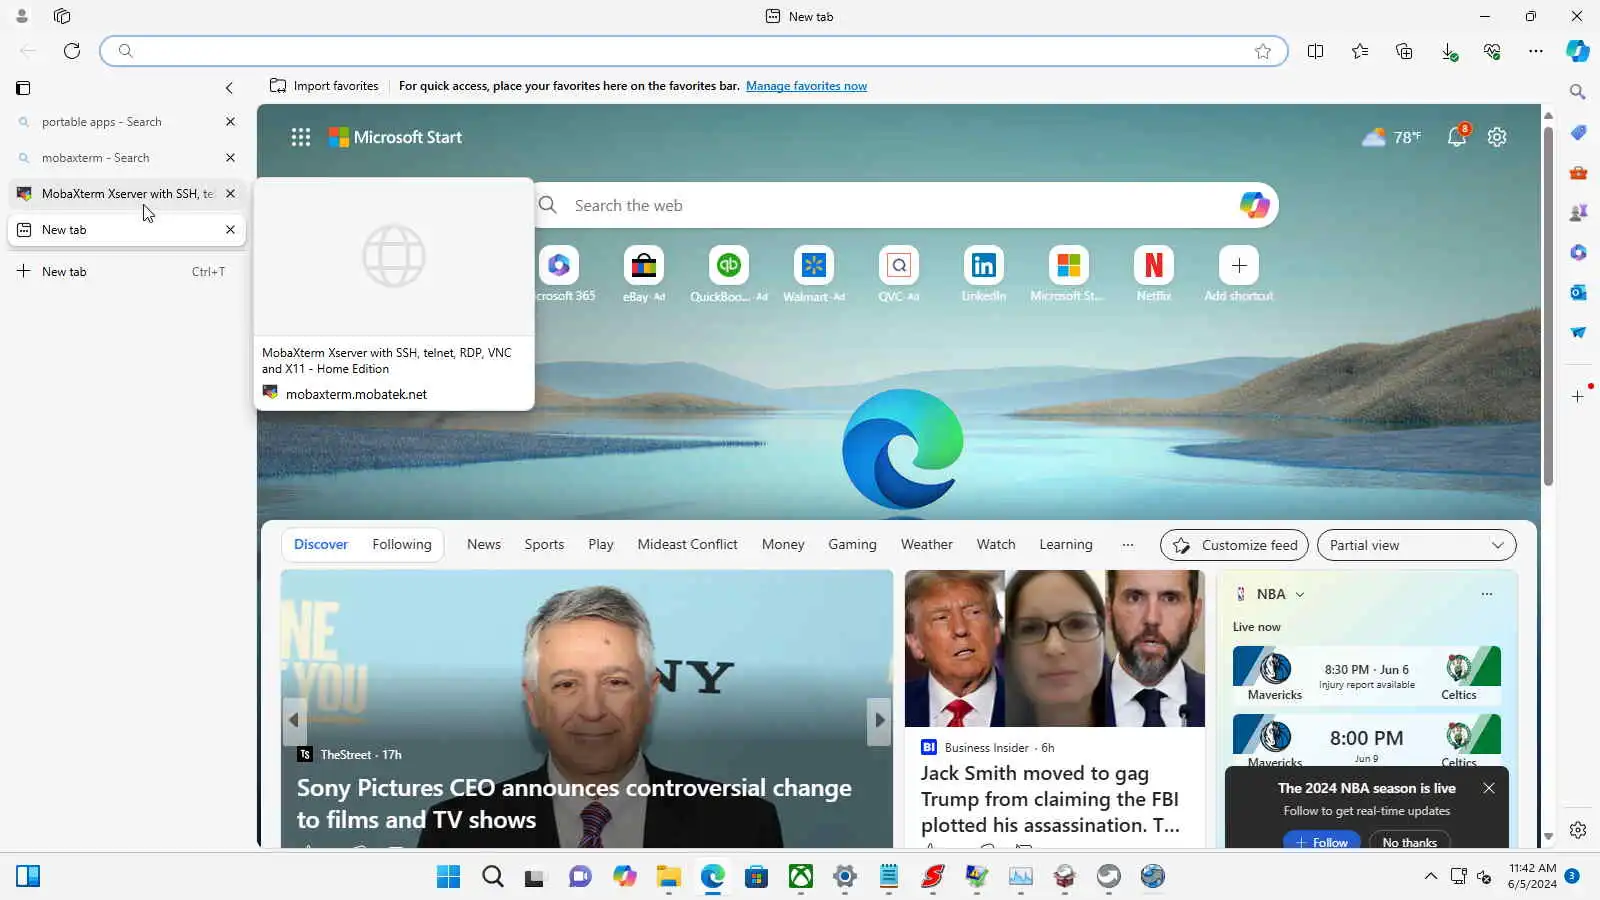Open the Mideast Conflict feed tab
Viewport: 1600px width, 900px height.
click(x=688, y=545)
